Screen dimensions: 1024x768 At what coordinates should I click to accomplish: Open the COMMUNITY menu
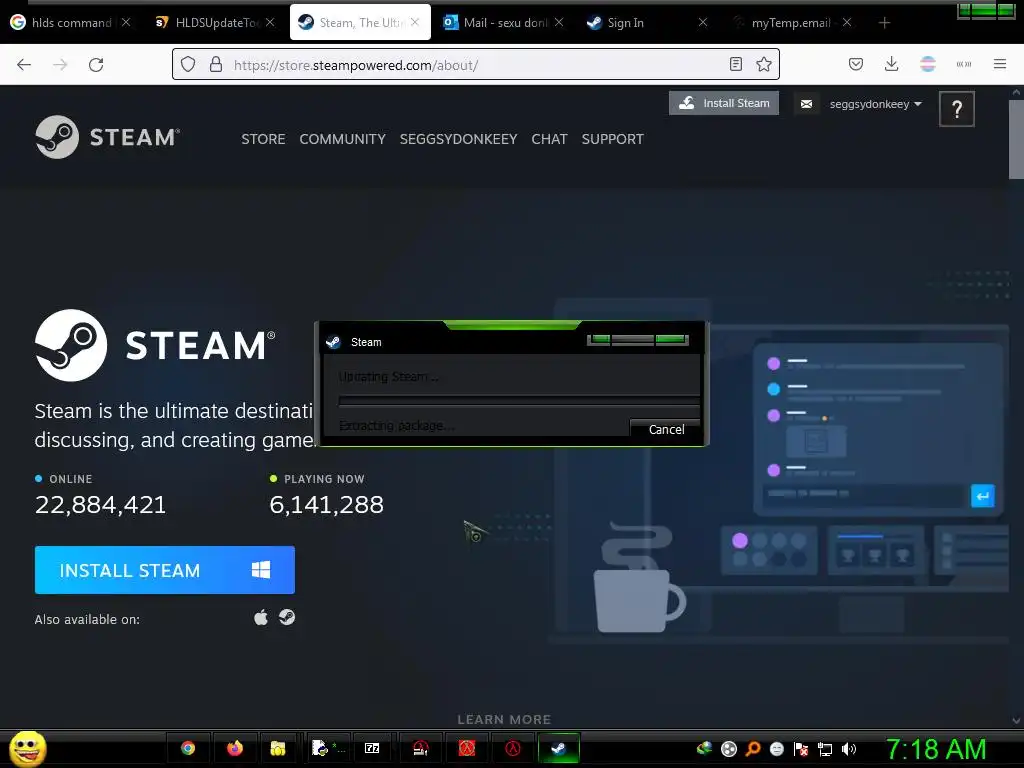pos(342,139)
